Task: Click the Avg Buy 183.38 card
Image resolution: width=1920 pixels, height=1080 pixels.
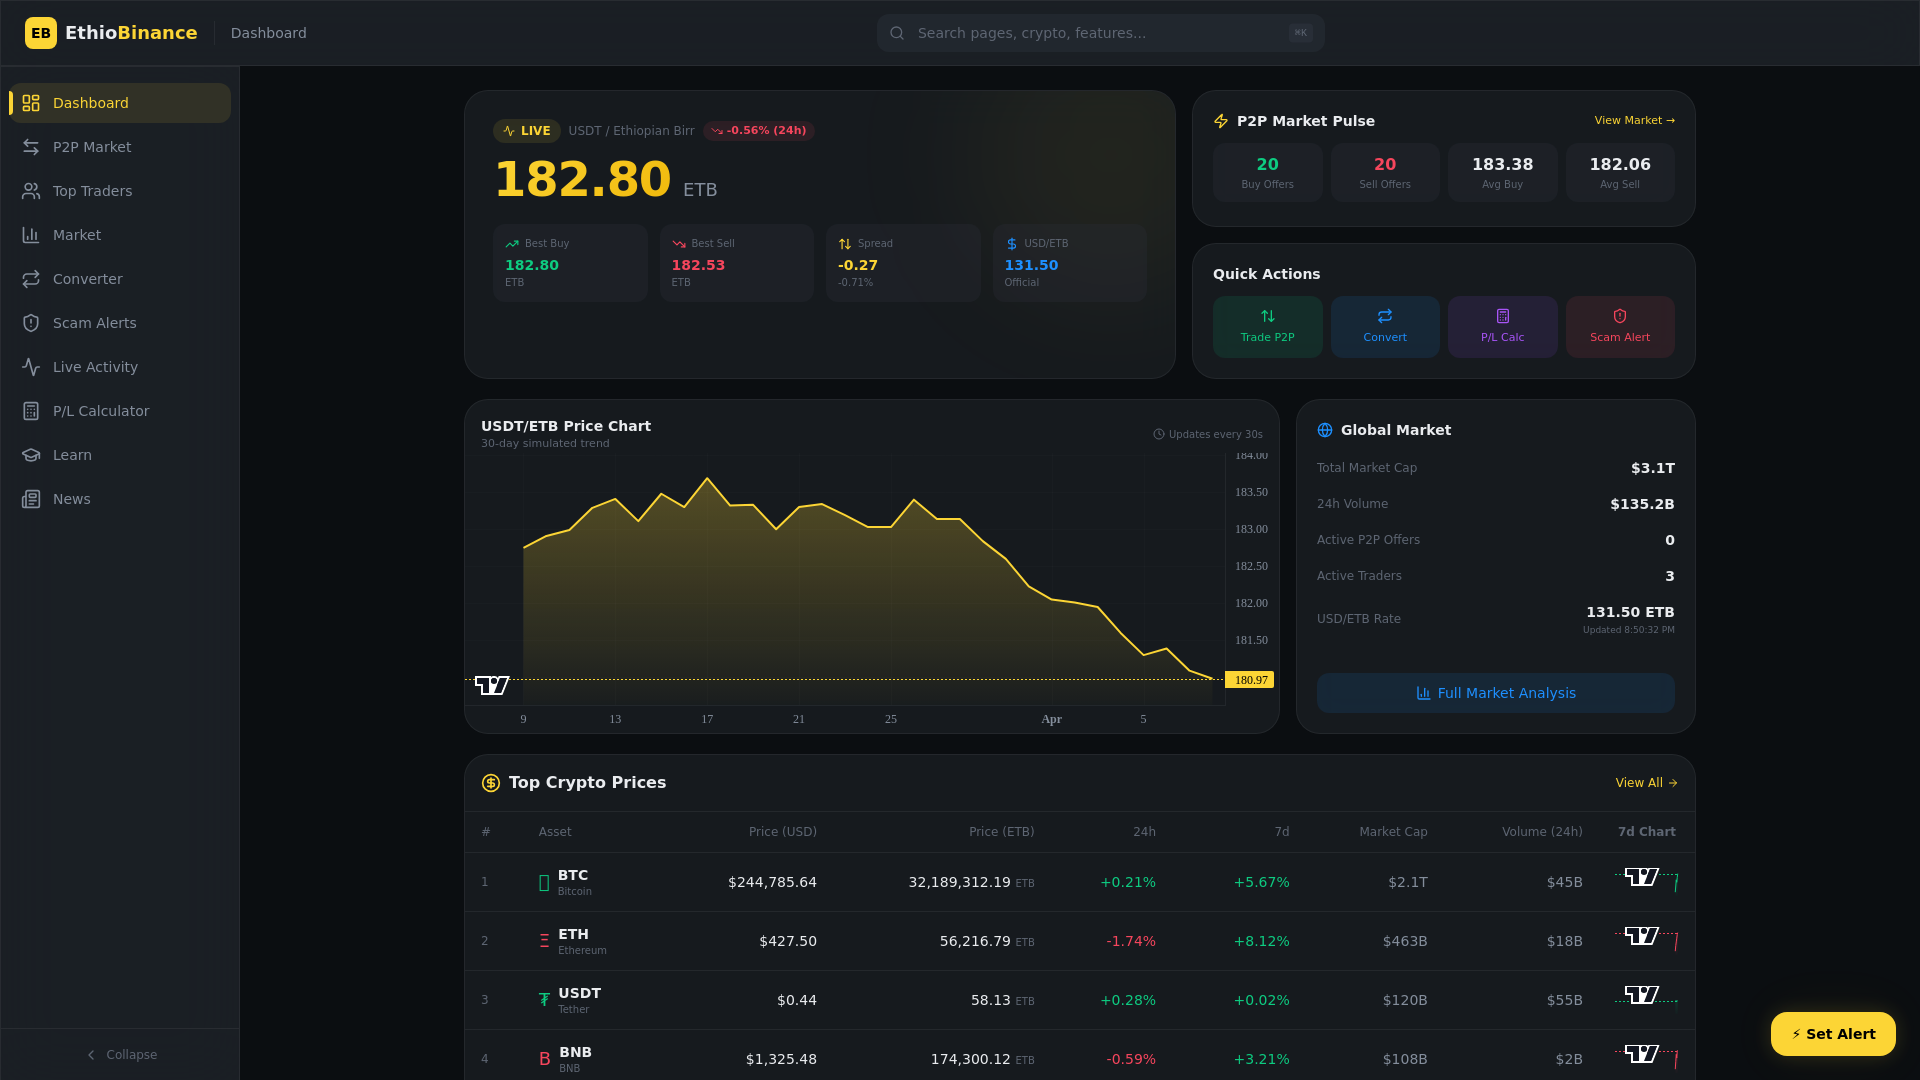Action: click(1502, 172)
